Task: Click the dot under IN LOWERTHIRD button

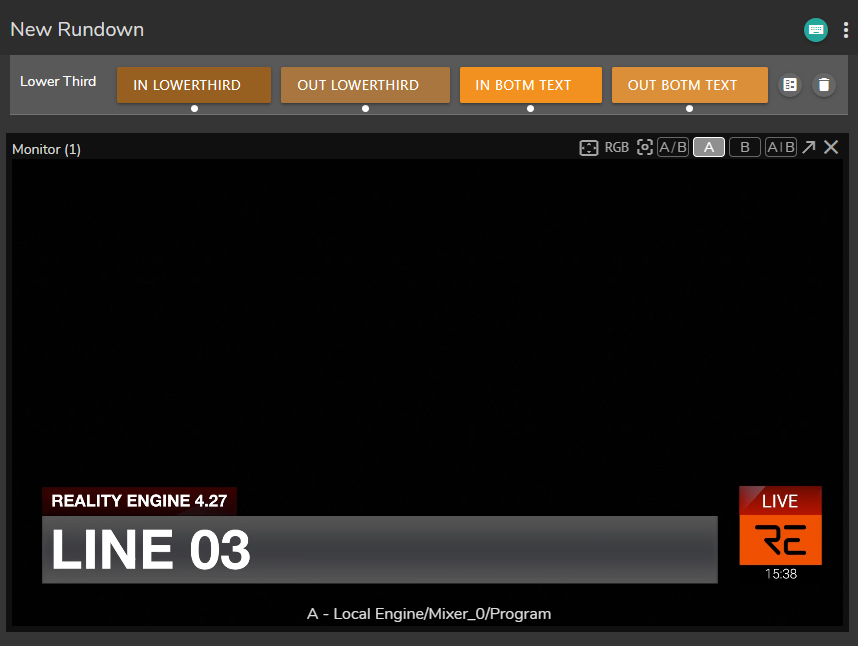Action: [194, 108]
